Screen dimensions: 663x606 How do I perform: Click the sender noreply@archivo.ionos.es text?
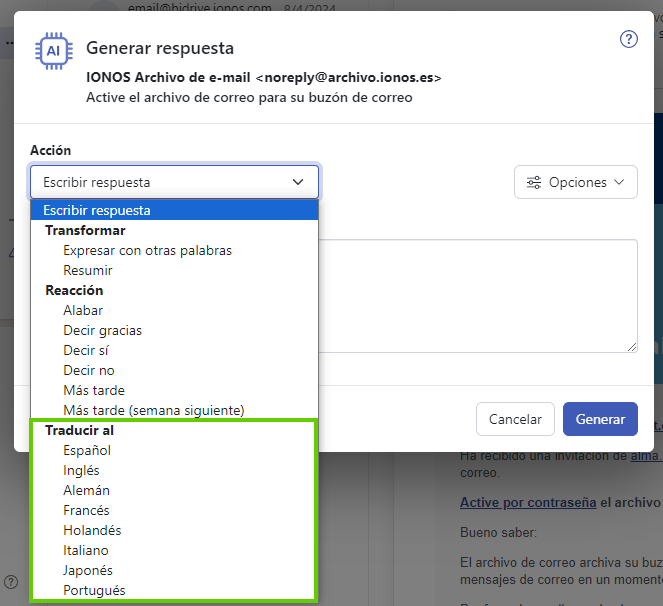(x=348, y=77)
